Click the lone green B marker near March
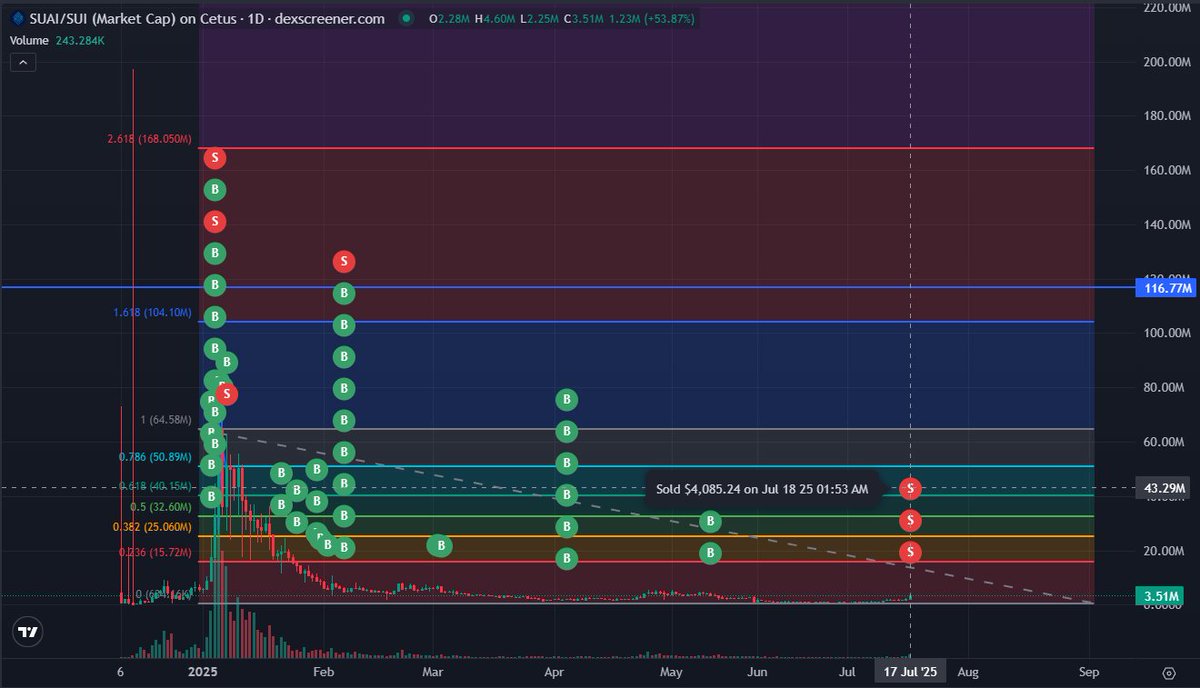 440,546
